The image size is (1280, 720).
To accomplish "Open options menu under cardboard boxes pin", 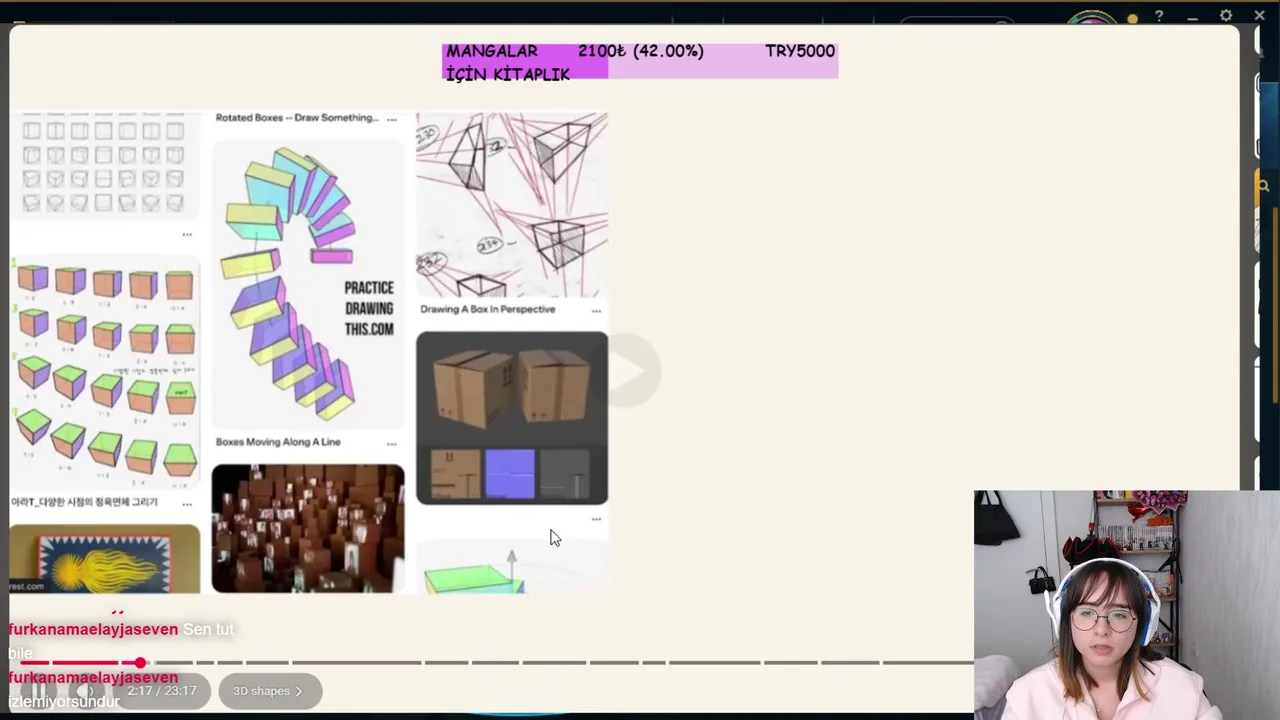I will pos(596,519).
